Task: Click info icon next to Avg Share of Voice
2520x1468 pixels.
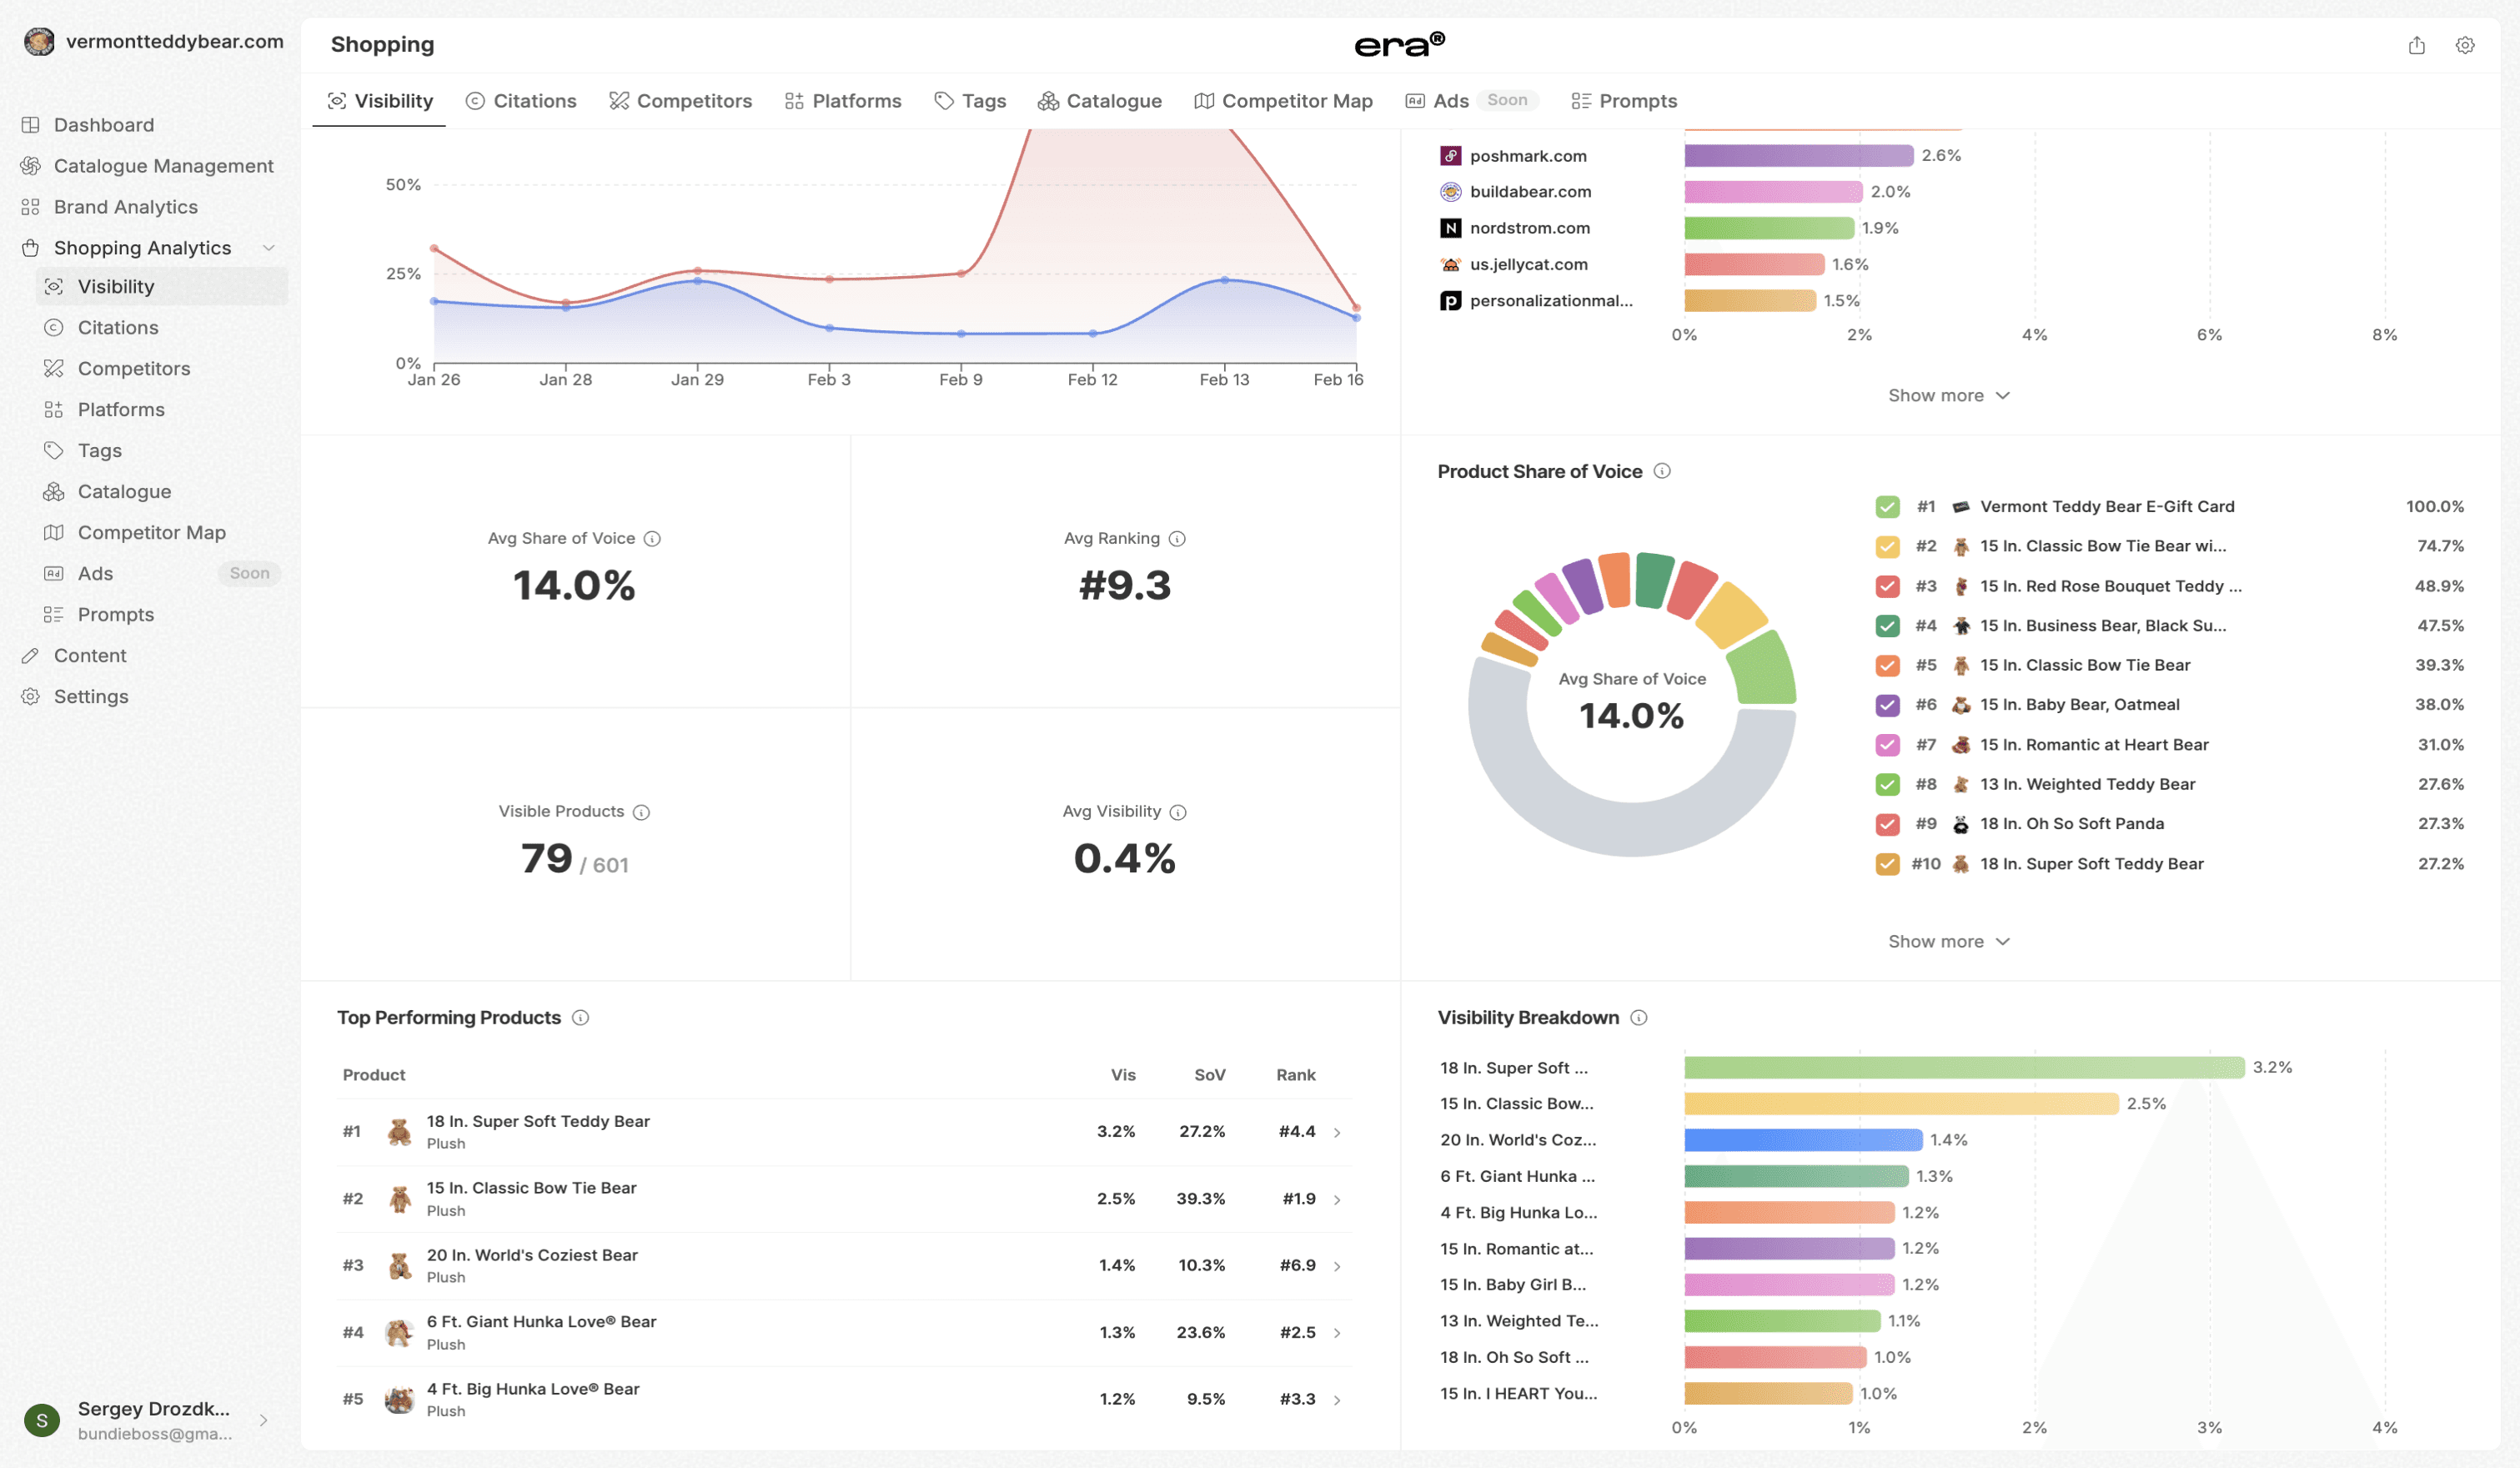Action: pos(652,539)
